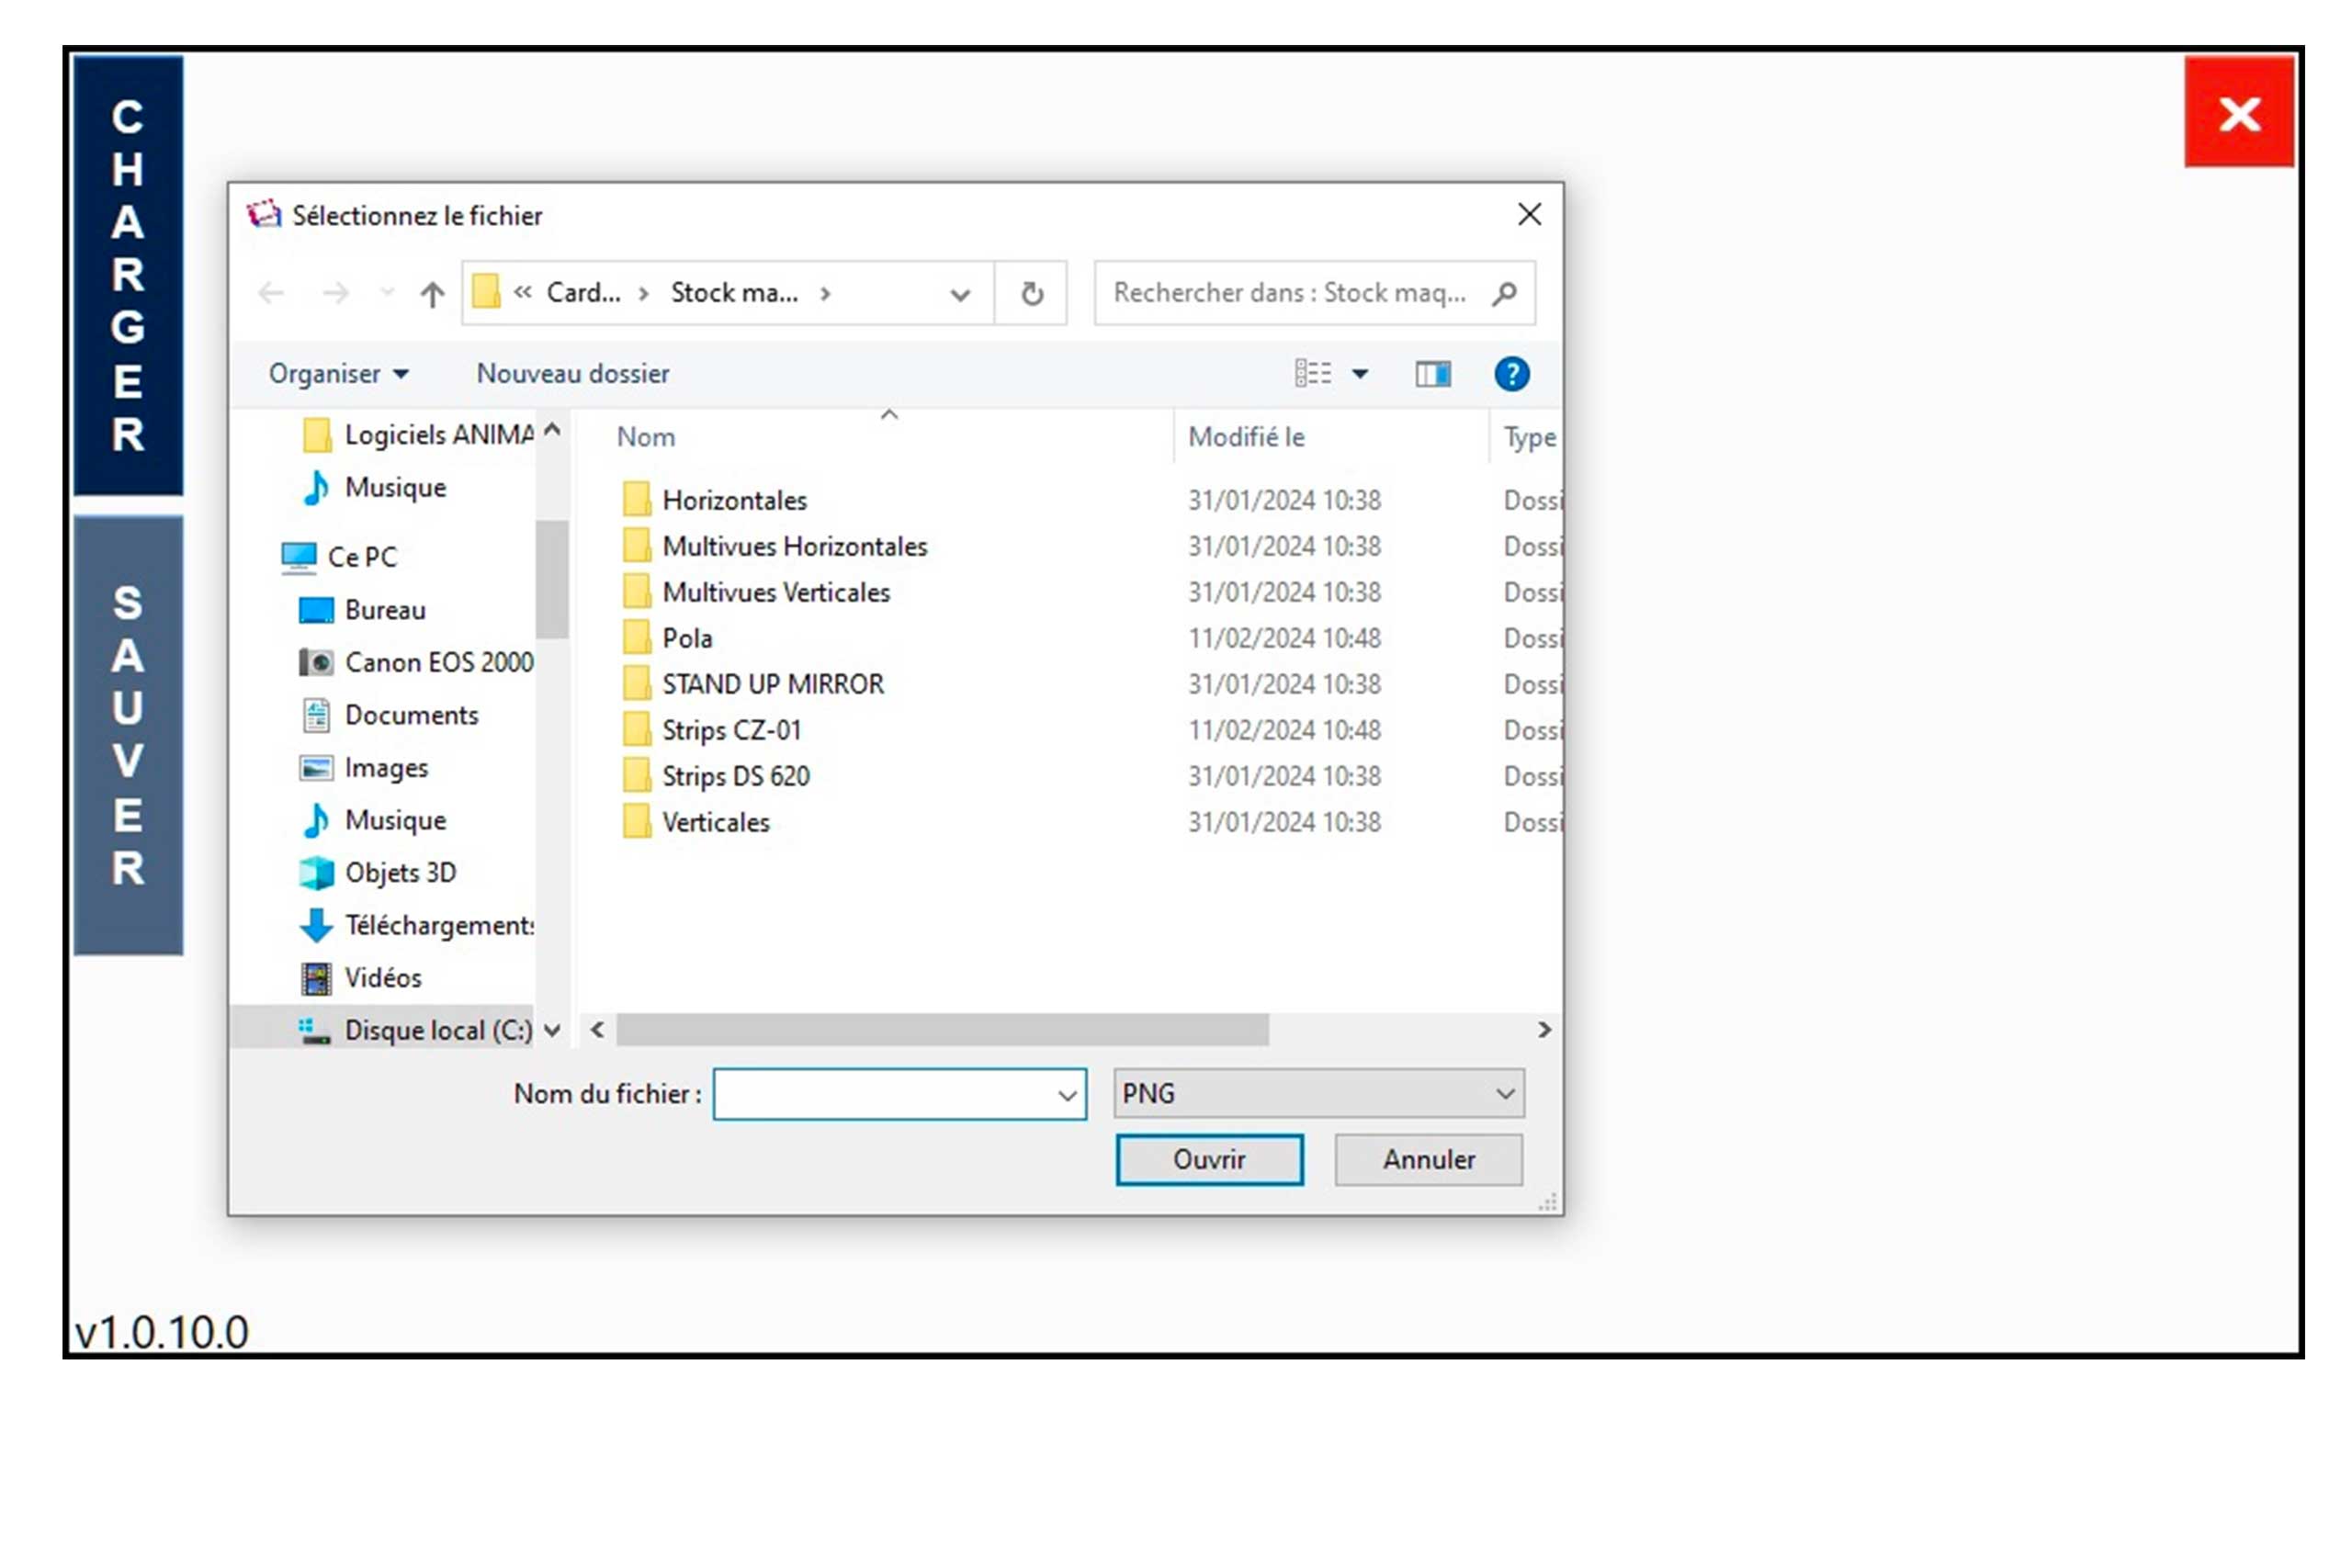Click the SAUVER vertical side button

tap(128, 736)
